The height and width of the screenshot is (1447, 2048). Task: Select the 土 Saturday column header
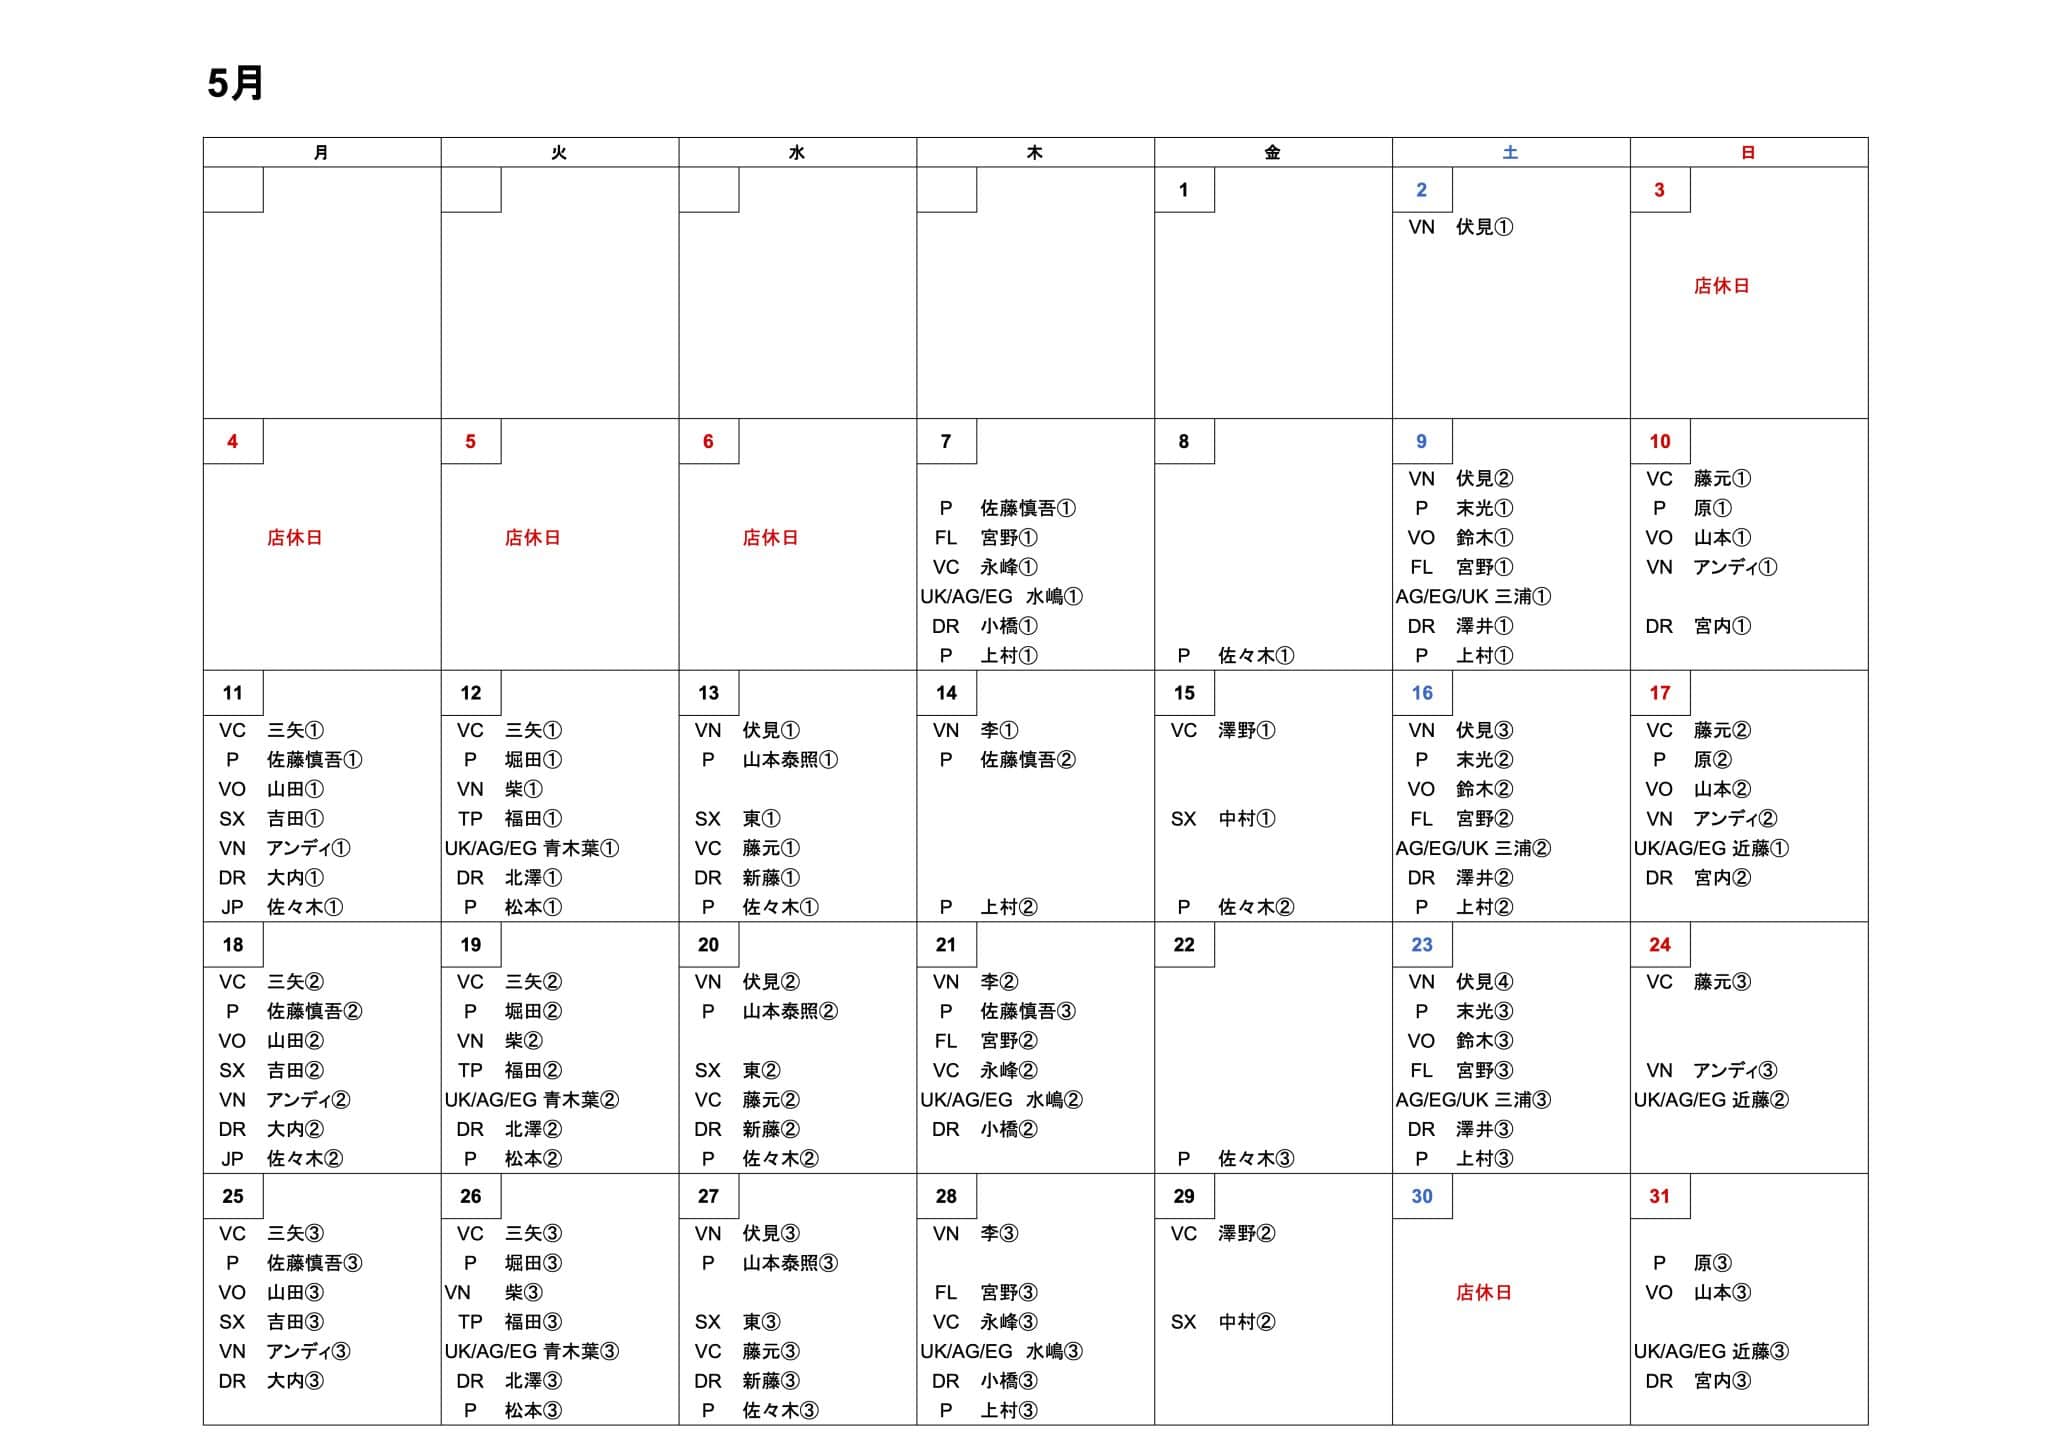pyautogui.click(x=1510, y=152)
